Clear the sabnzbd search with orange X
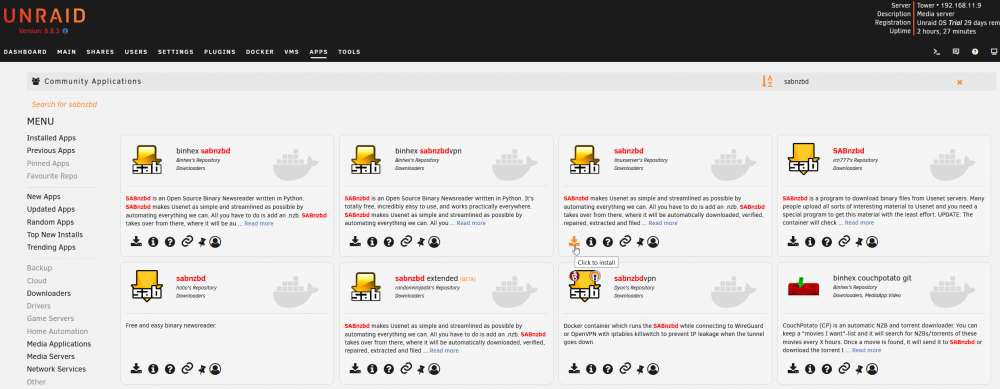Image resolution: width=1000 pixels, height=389 pixels. tap(959, 82)
